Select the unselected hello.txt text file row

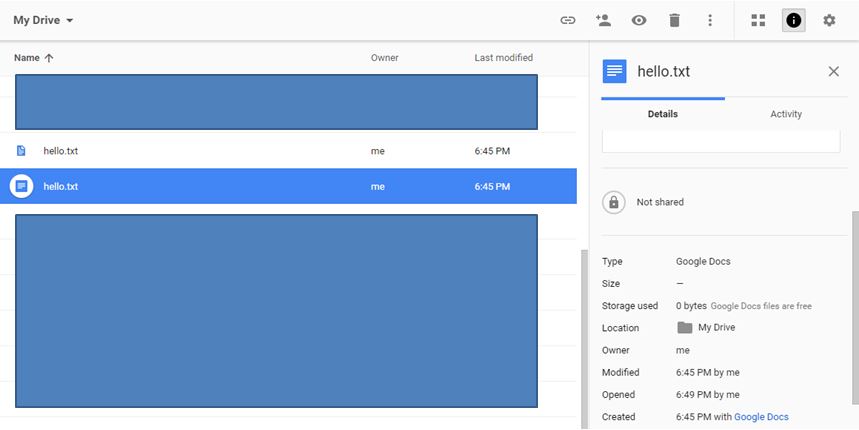[x=288, y=151]
